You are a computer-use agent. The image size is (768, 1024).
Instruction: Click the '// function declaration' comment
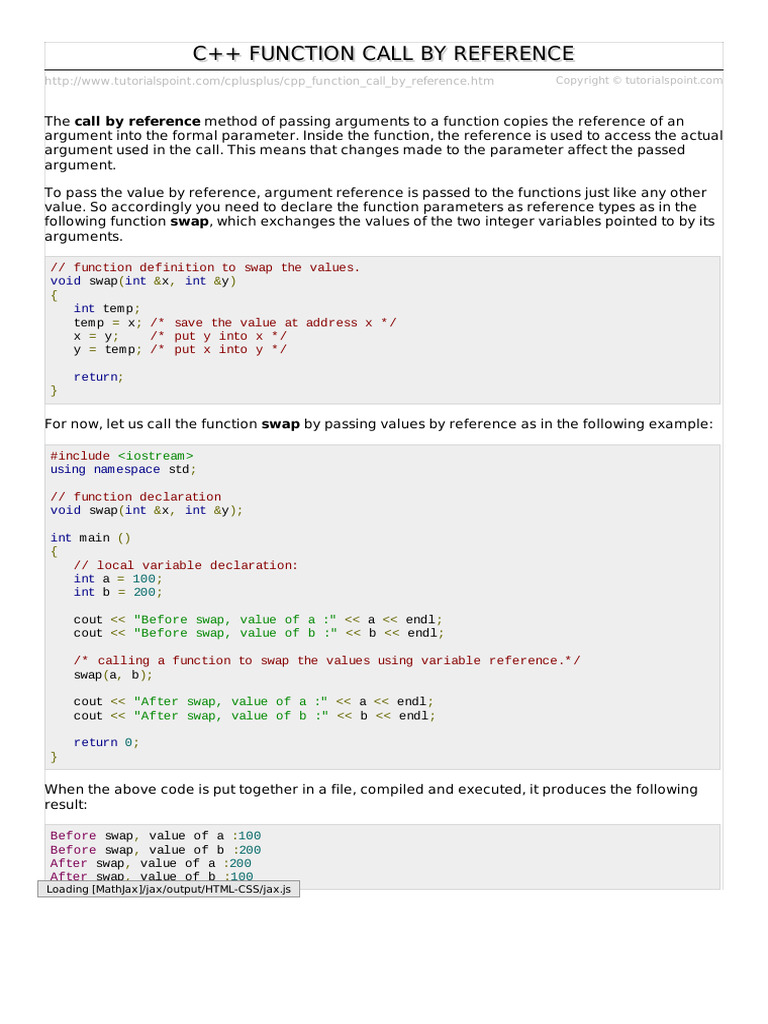click(x=136, y=497)
